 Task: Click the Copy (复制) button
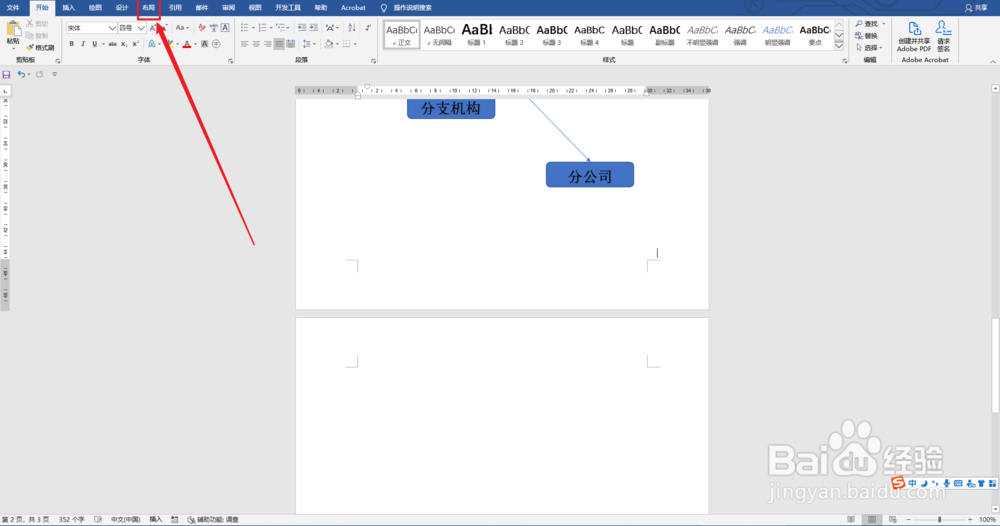(x=37, y=36)
